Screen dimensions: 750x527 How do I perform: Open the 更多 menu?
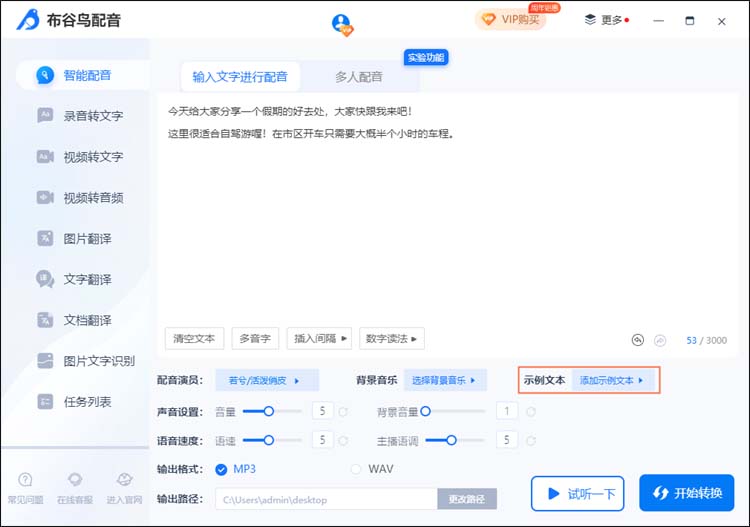pos(607,20)
